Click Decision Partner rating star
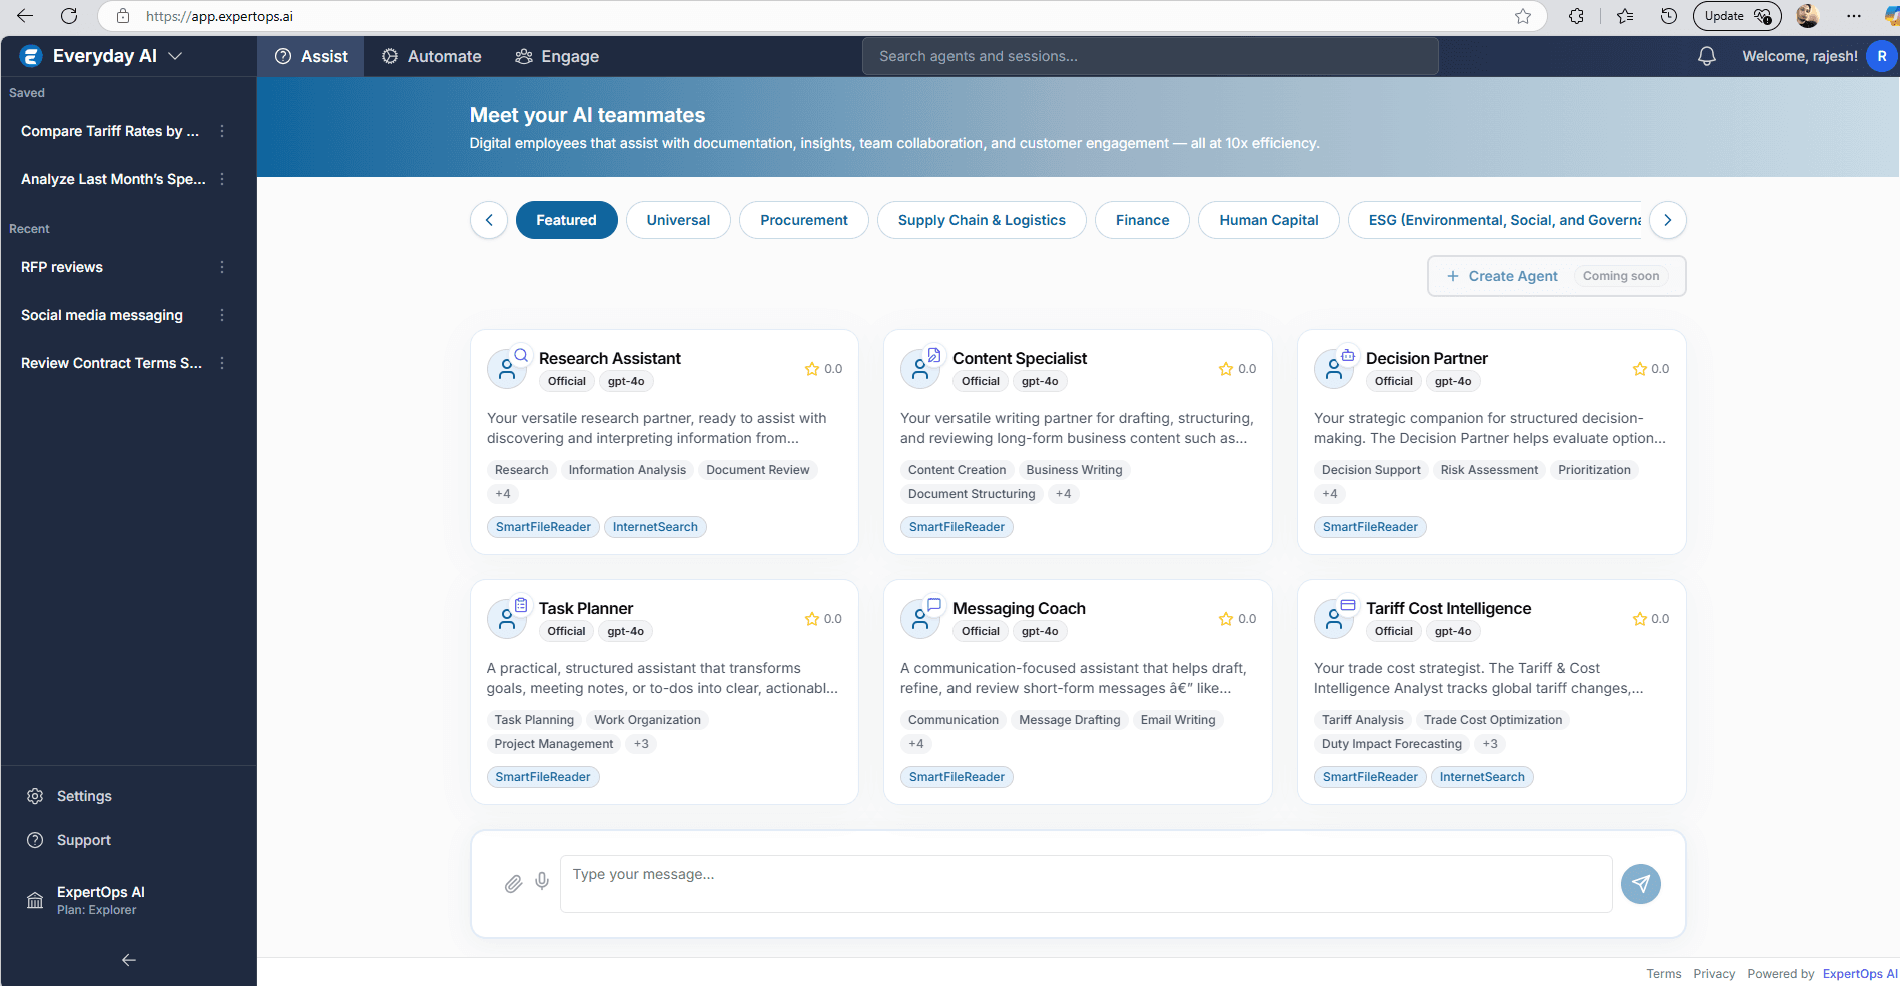Viewport: 1900px width, 986px height. pyautogui.click(x=1640, y=369)
